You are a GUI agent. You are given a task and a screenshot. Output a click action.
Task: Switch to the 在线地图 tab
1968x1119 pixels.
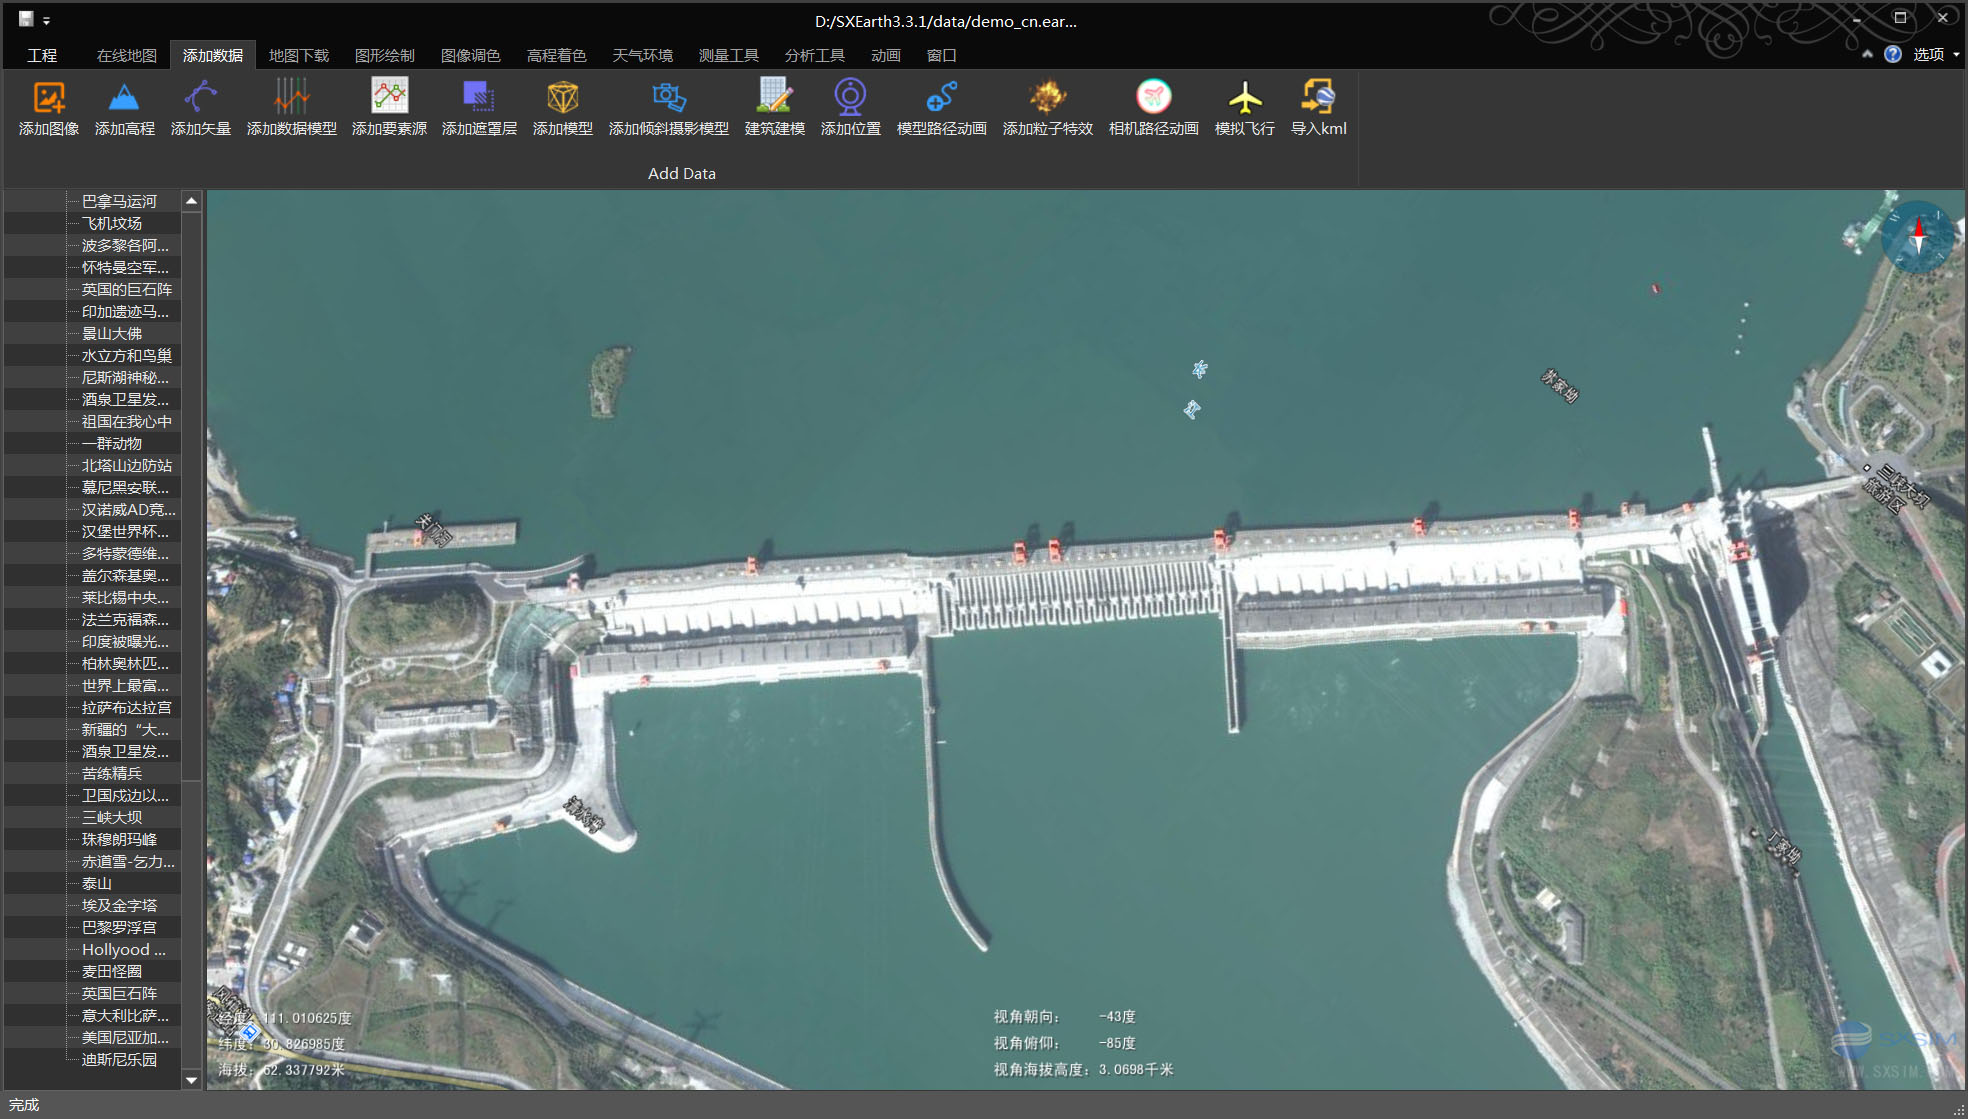click(127, 55)
